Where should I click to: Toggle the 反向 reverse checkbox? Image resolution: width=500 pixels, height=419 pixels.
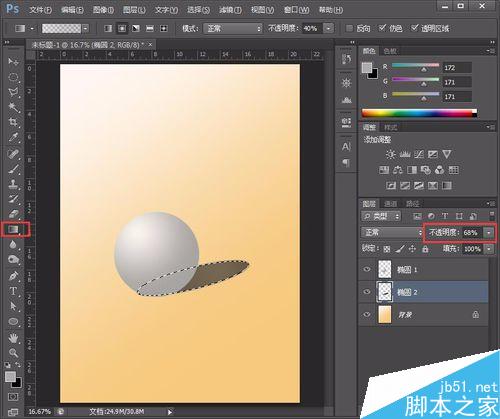349,28
